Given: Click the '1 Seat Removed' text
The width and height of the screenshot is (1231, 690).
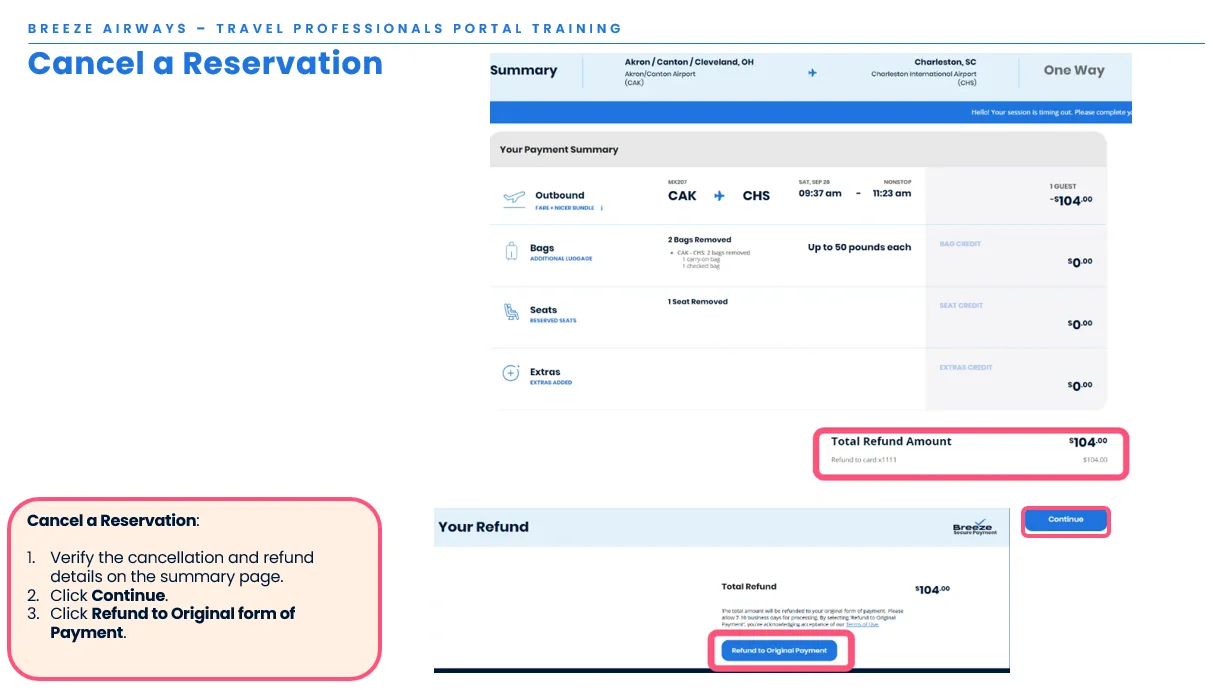Looking at the screenshot, I should pyautogui.click(x=698, y=302).
